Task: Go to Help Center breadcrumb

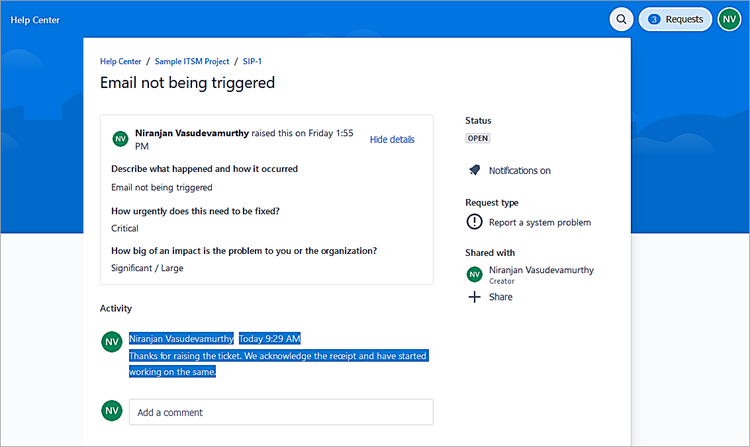Action: 120,62
